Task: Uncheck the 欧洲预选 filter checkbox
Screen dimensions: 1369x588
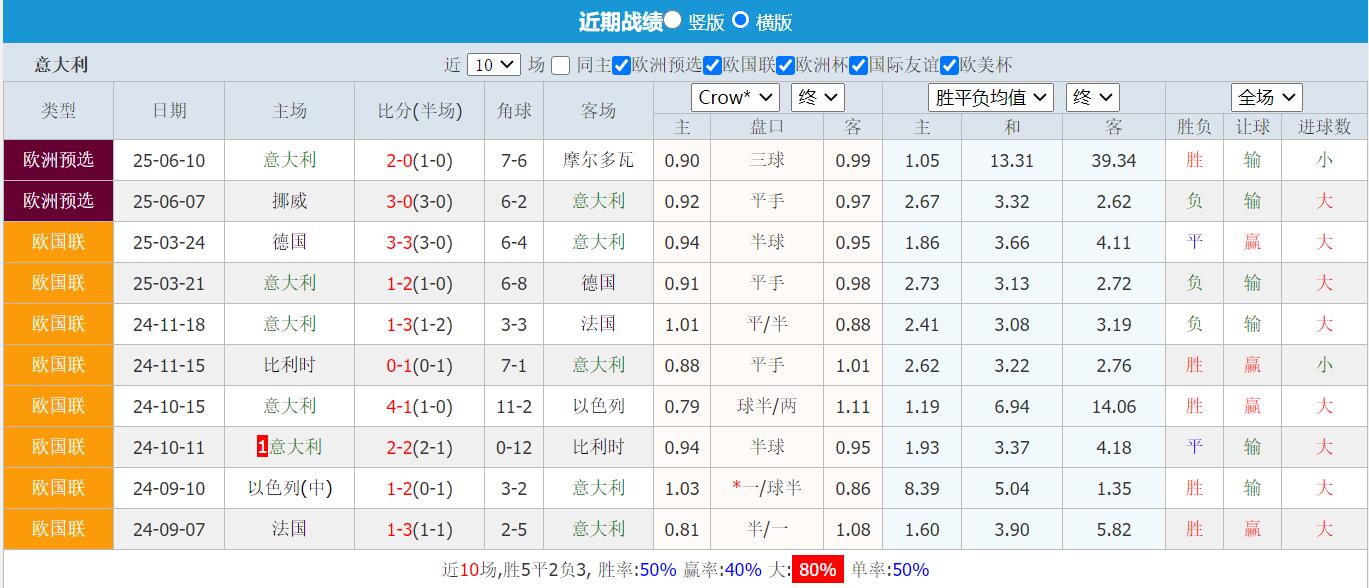Action: [x=621, y=64]
